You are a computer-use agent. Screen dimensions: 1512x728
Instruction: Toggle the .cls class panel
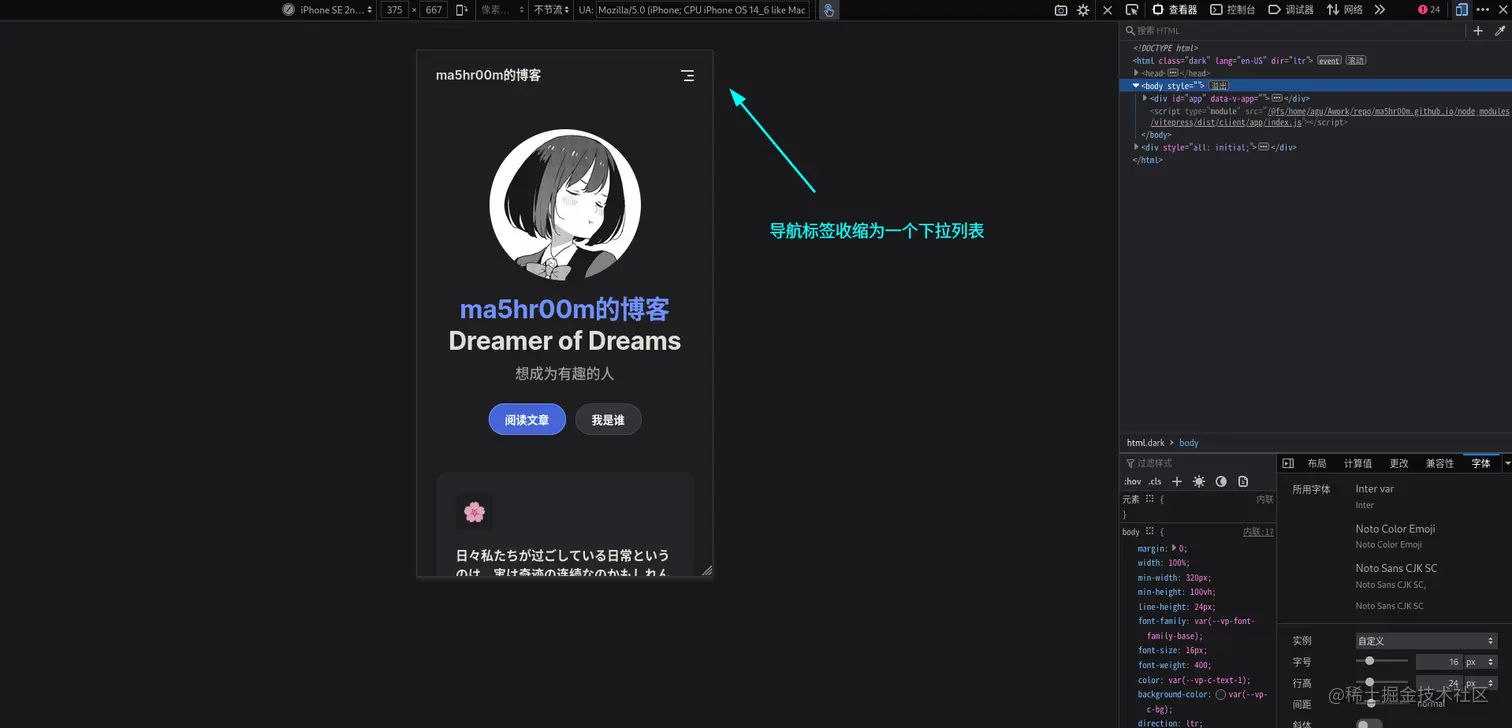1155,482
